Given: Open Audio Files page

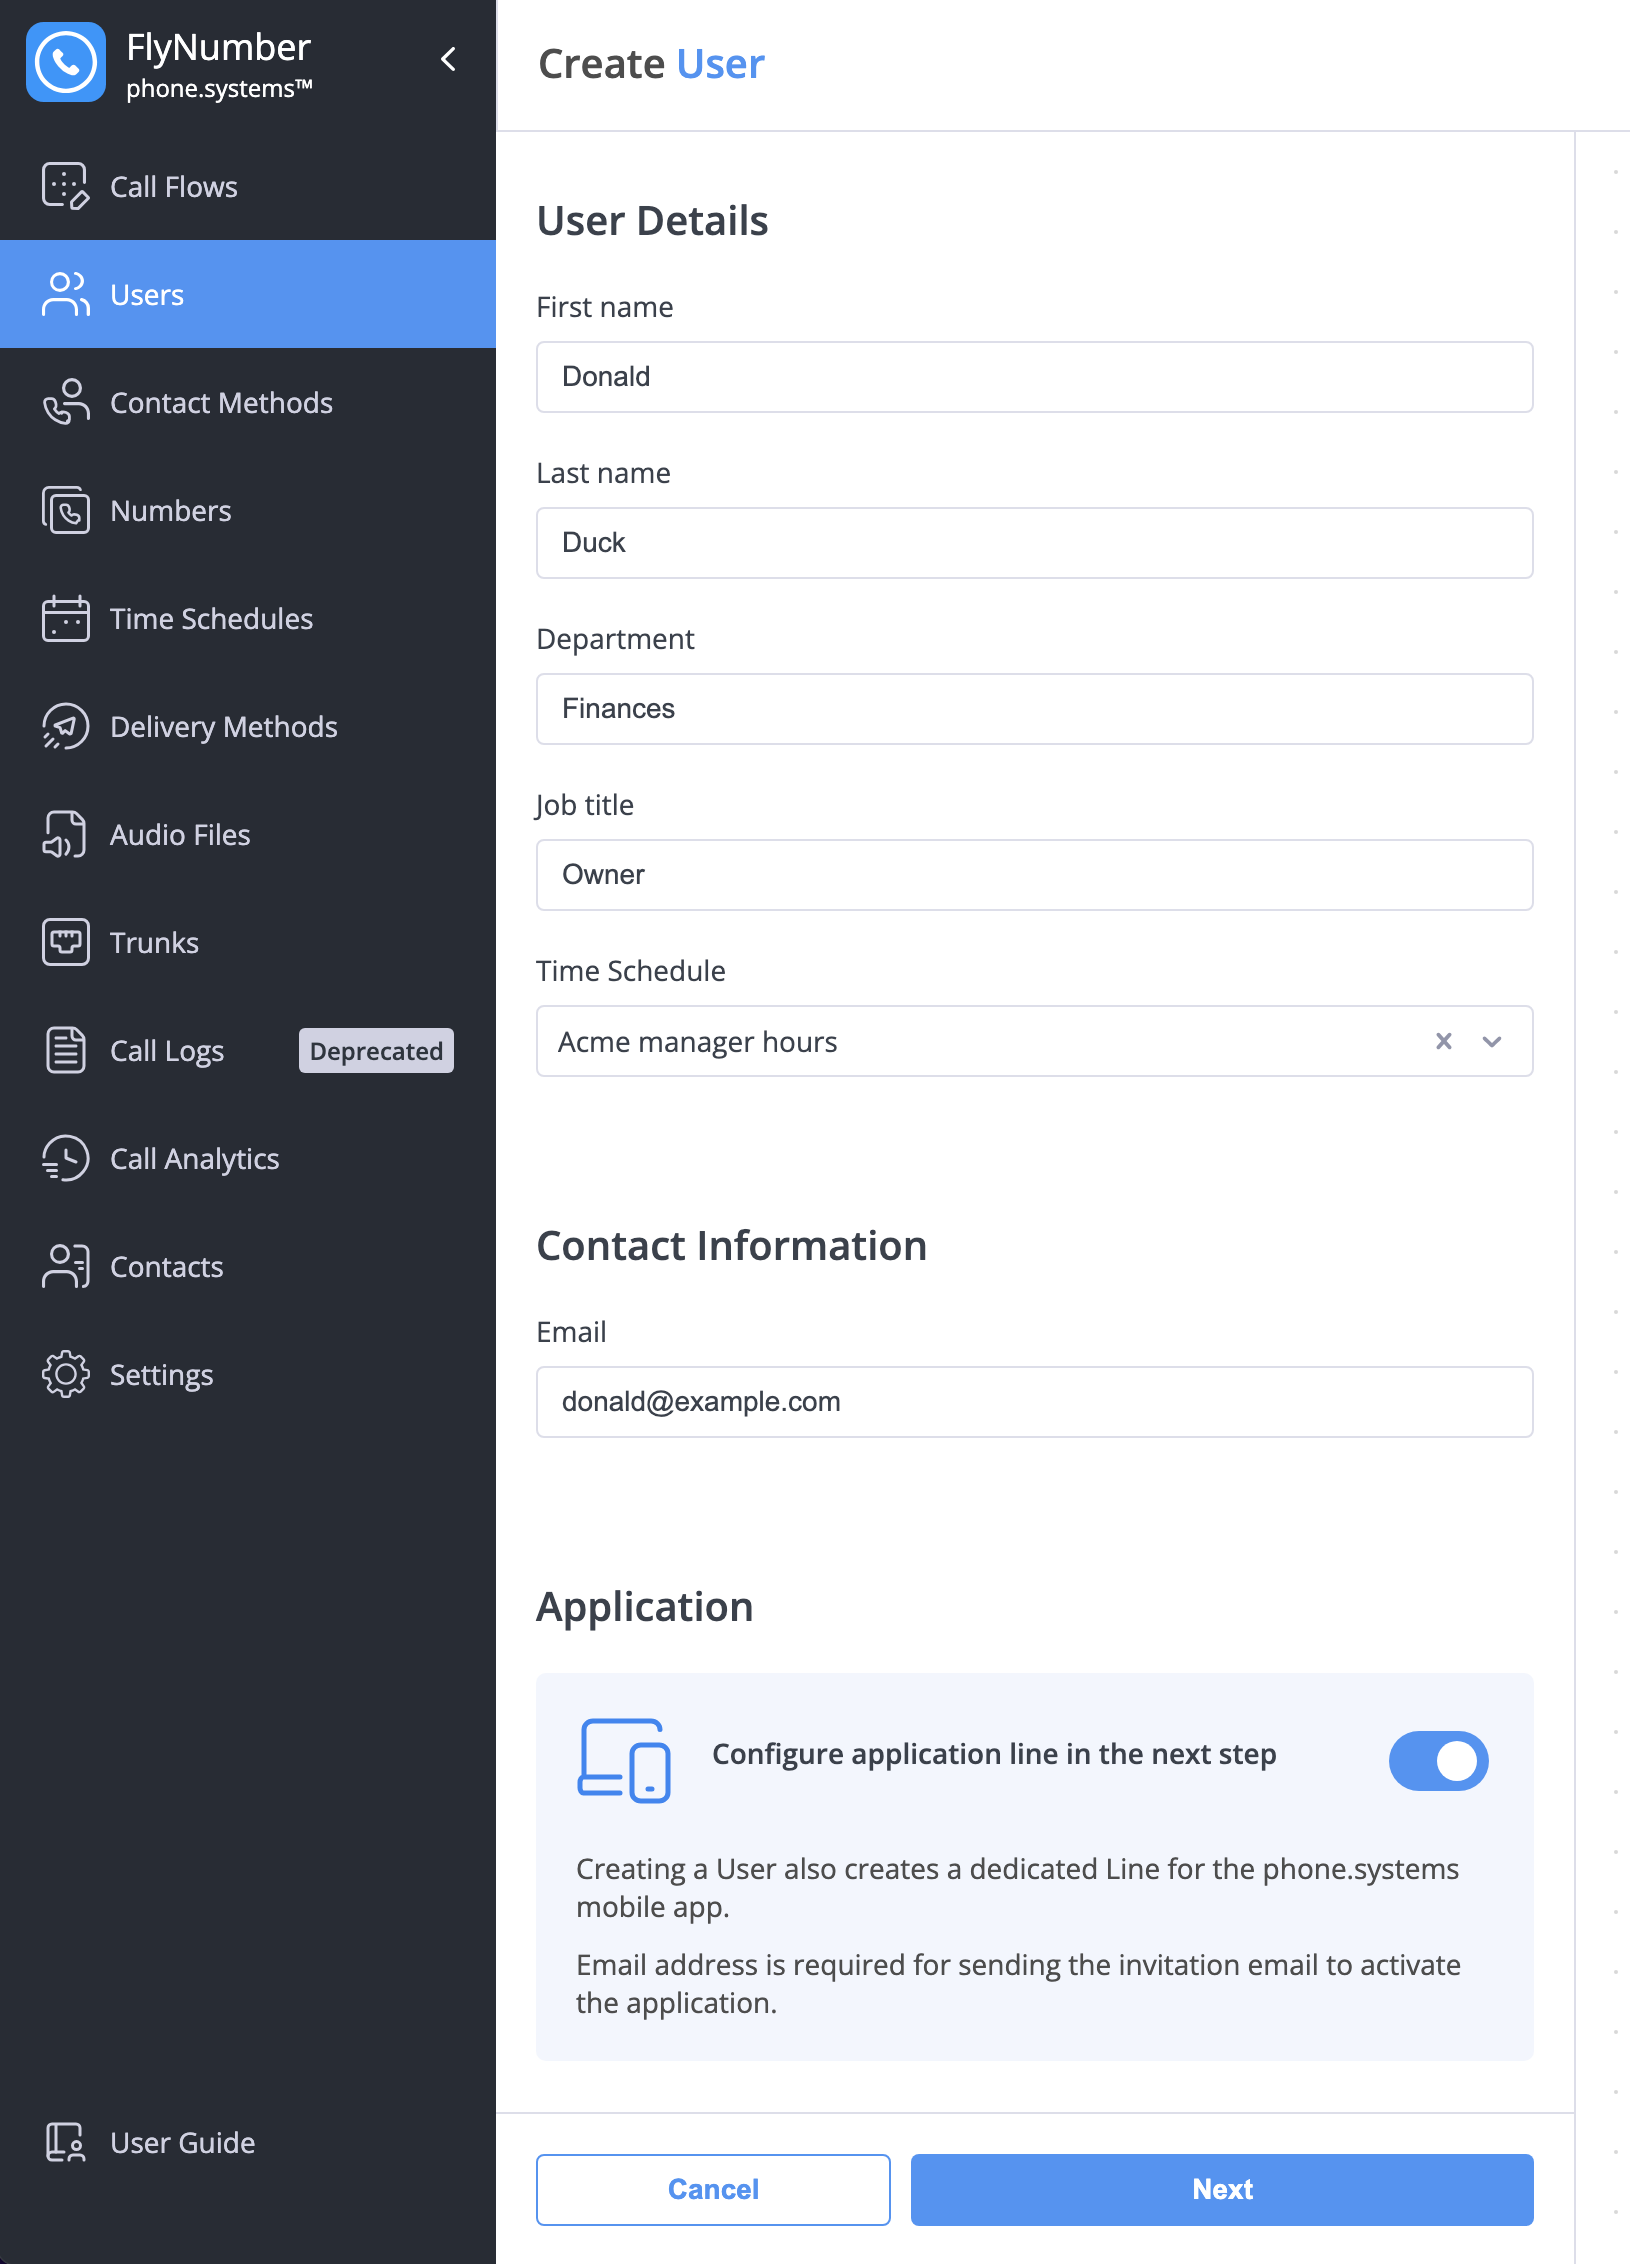Looking at the screenshot, I should (x=248, y=834).
